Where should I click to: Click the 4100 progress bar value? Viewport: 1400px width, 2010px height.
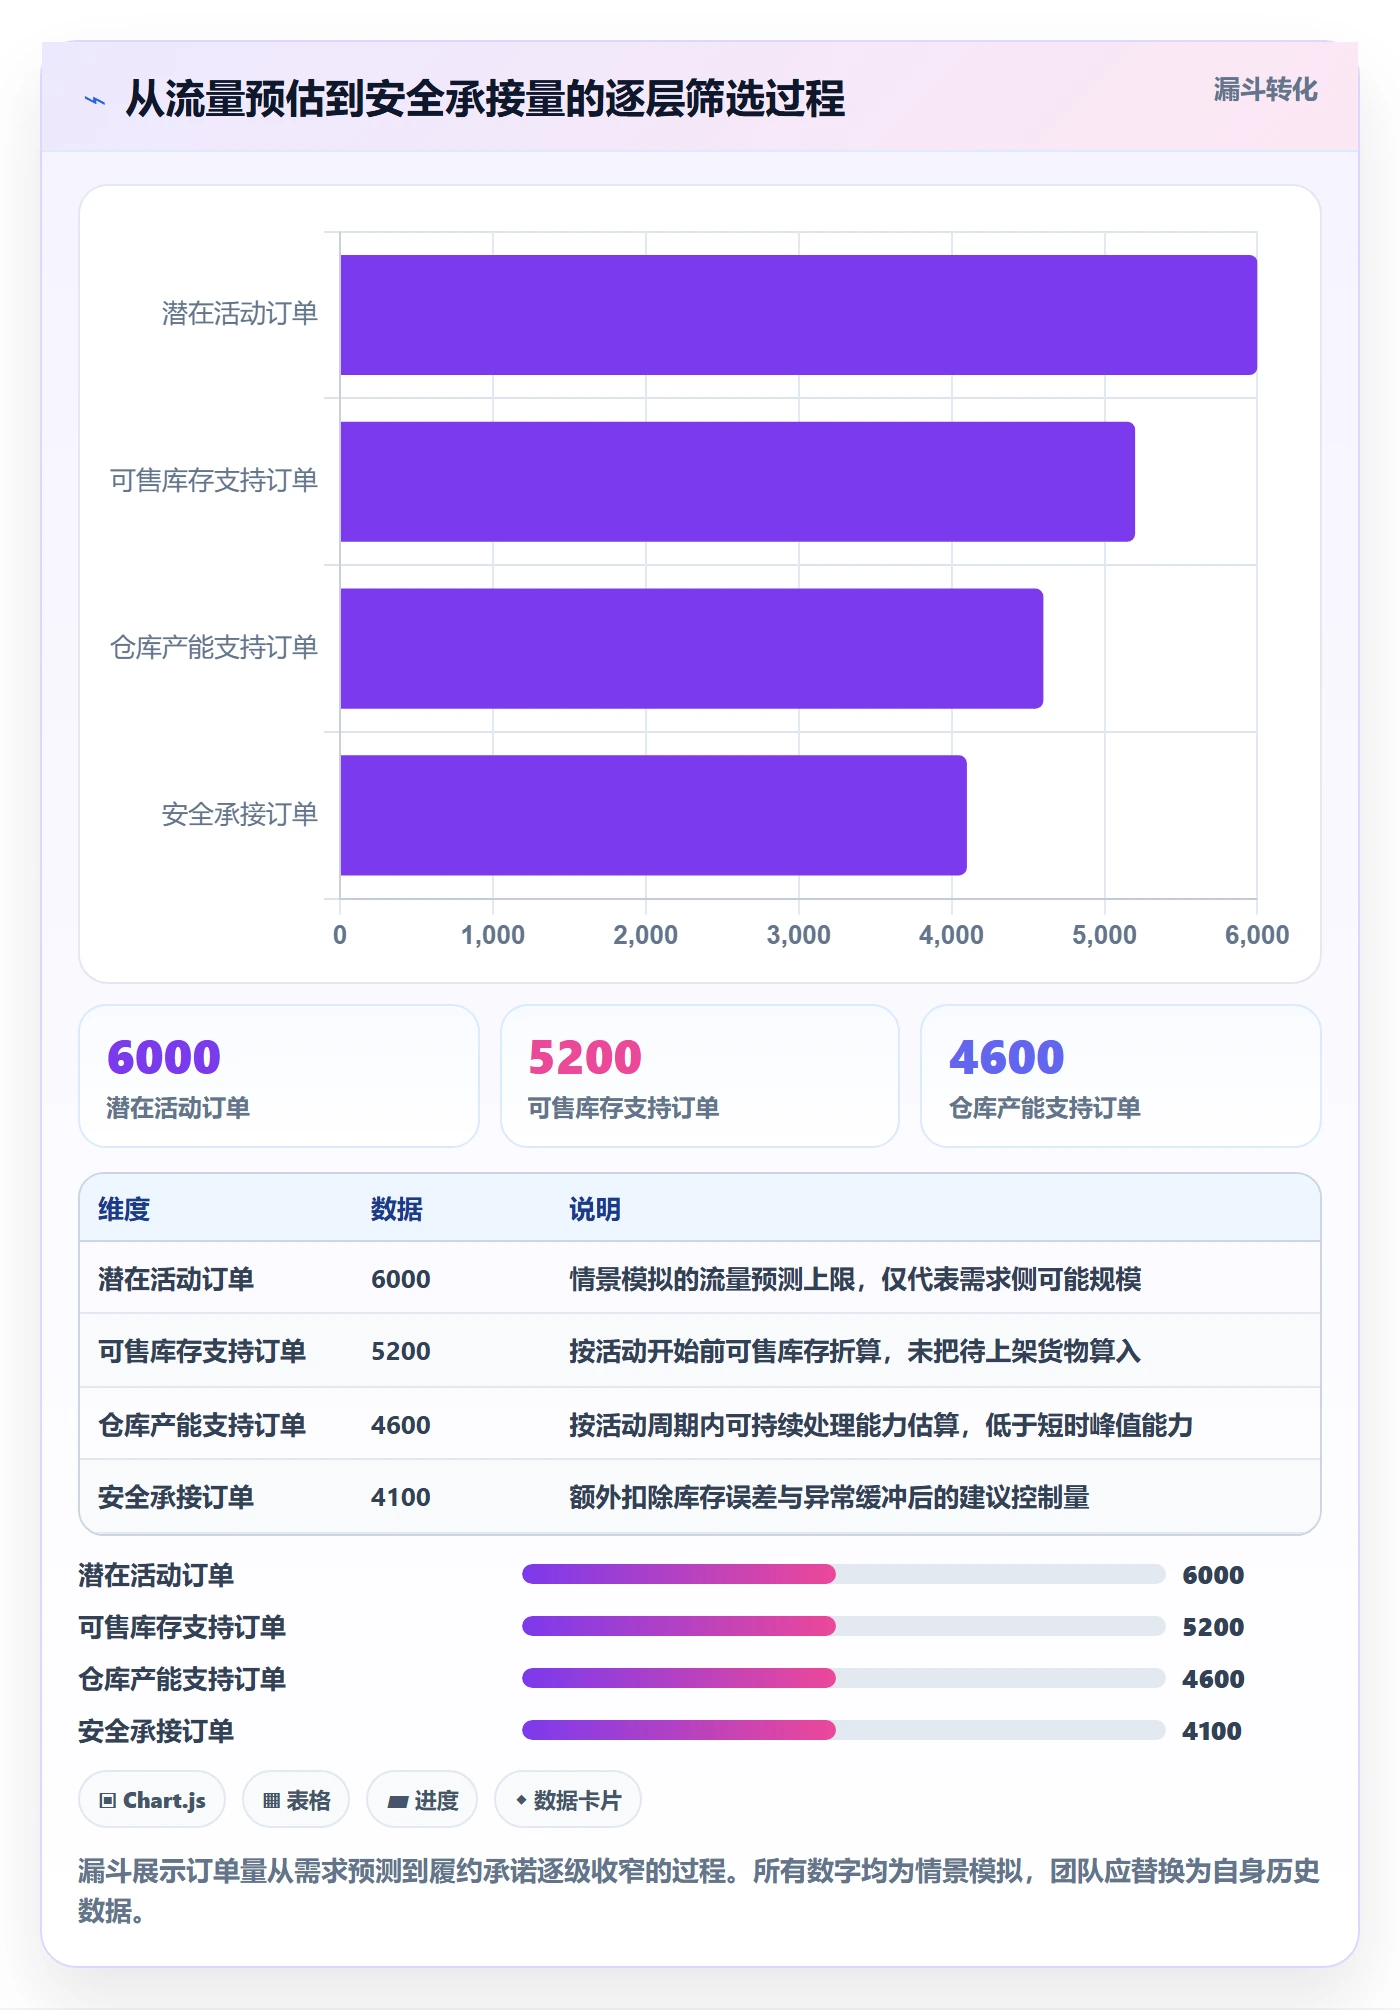pos(1212,1731)
